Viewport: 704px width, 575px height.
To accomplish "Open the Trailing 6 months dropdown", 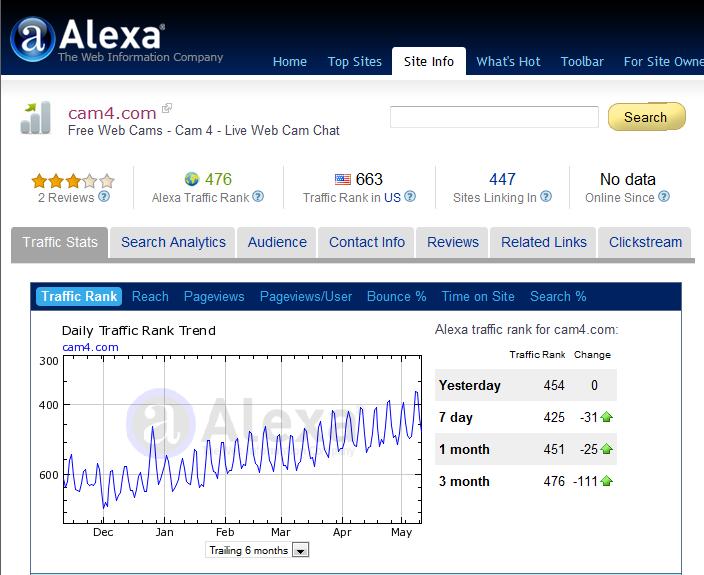I will click(300, 550).
